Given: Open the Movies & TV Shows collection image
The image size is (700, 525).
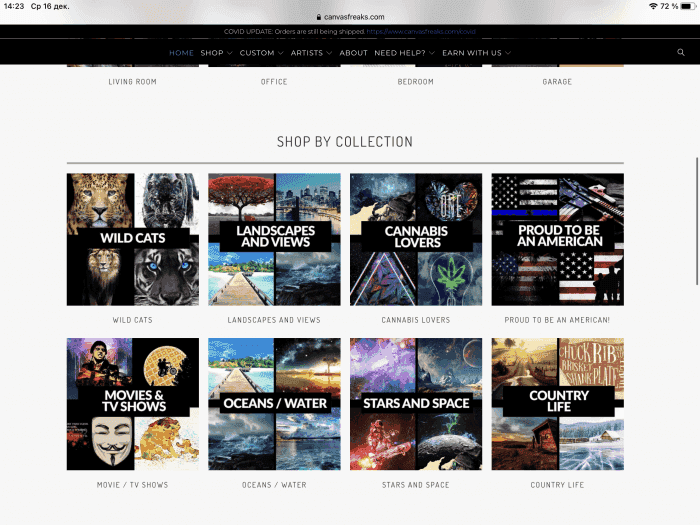Looking at the screenshot, I should [x=132, y=404].
